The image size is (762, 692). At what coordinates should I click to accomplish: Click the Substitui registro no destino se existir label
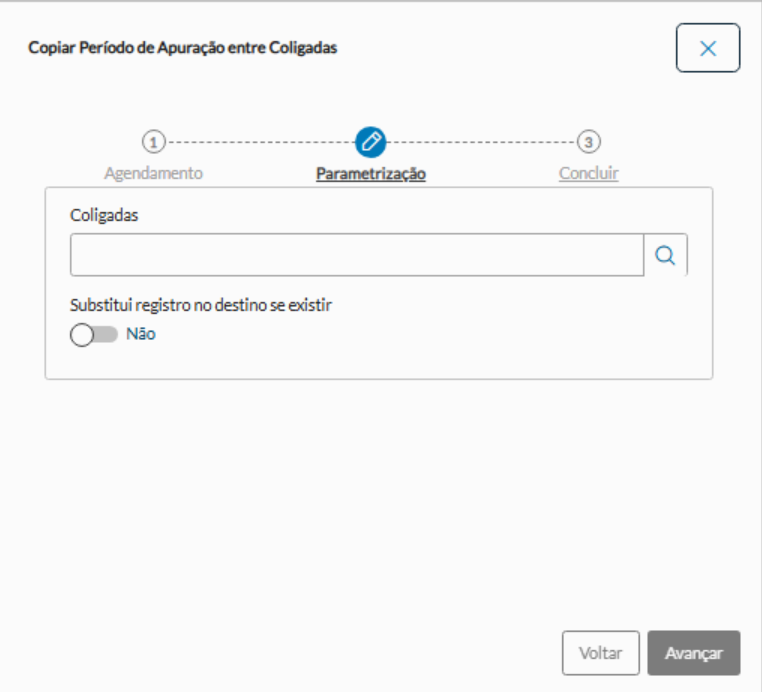(201, 305)
